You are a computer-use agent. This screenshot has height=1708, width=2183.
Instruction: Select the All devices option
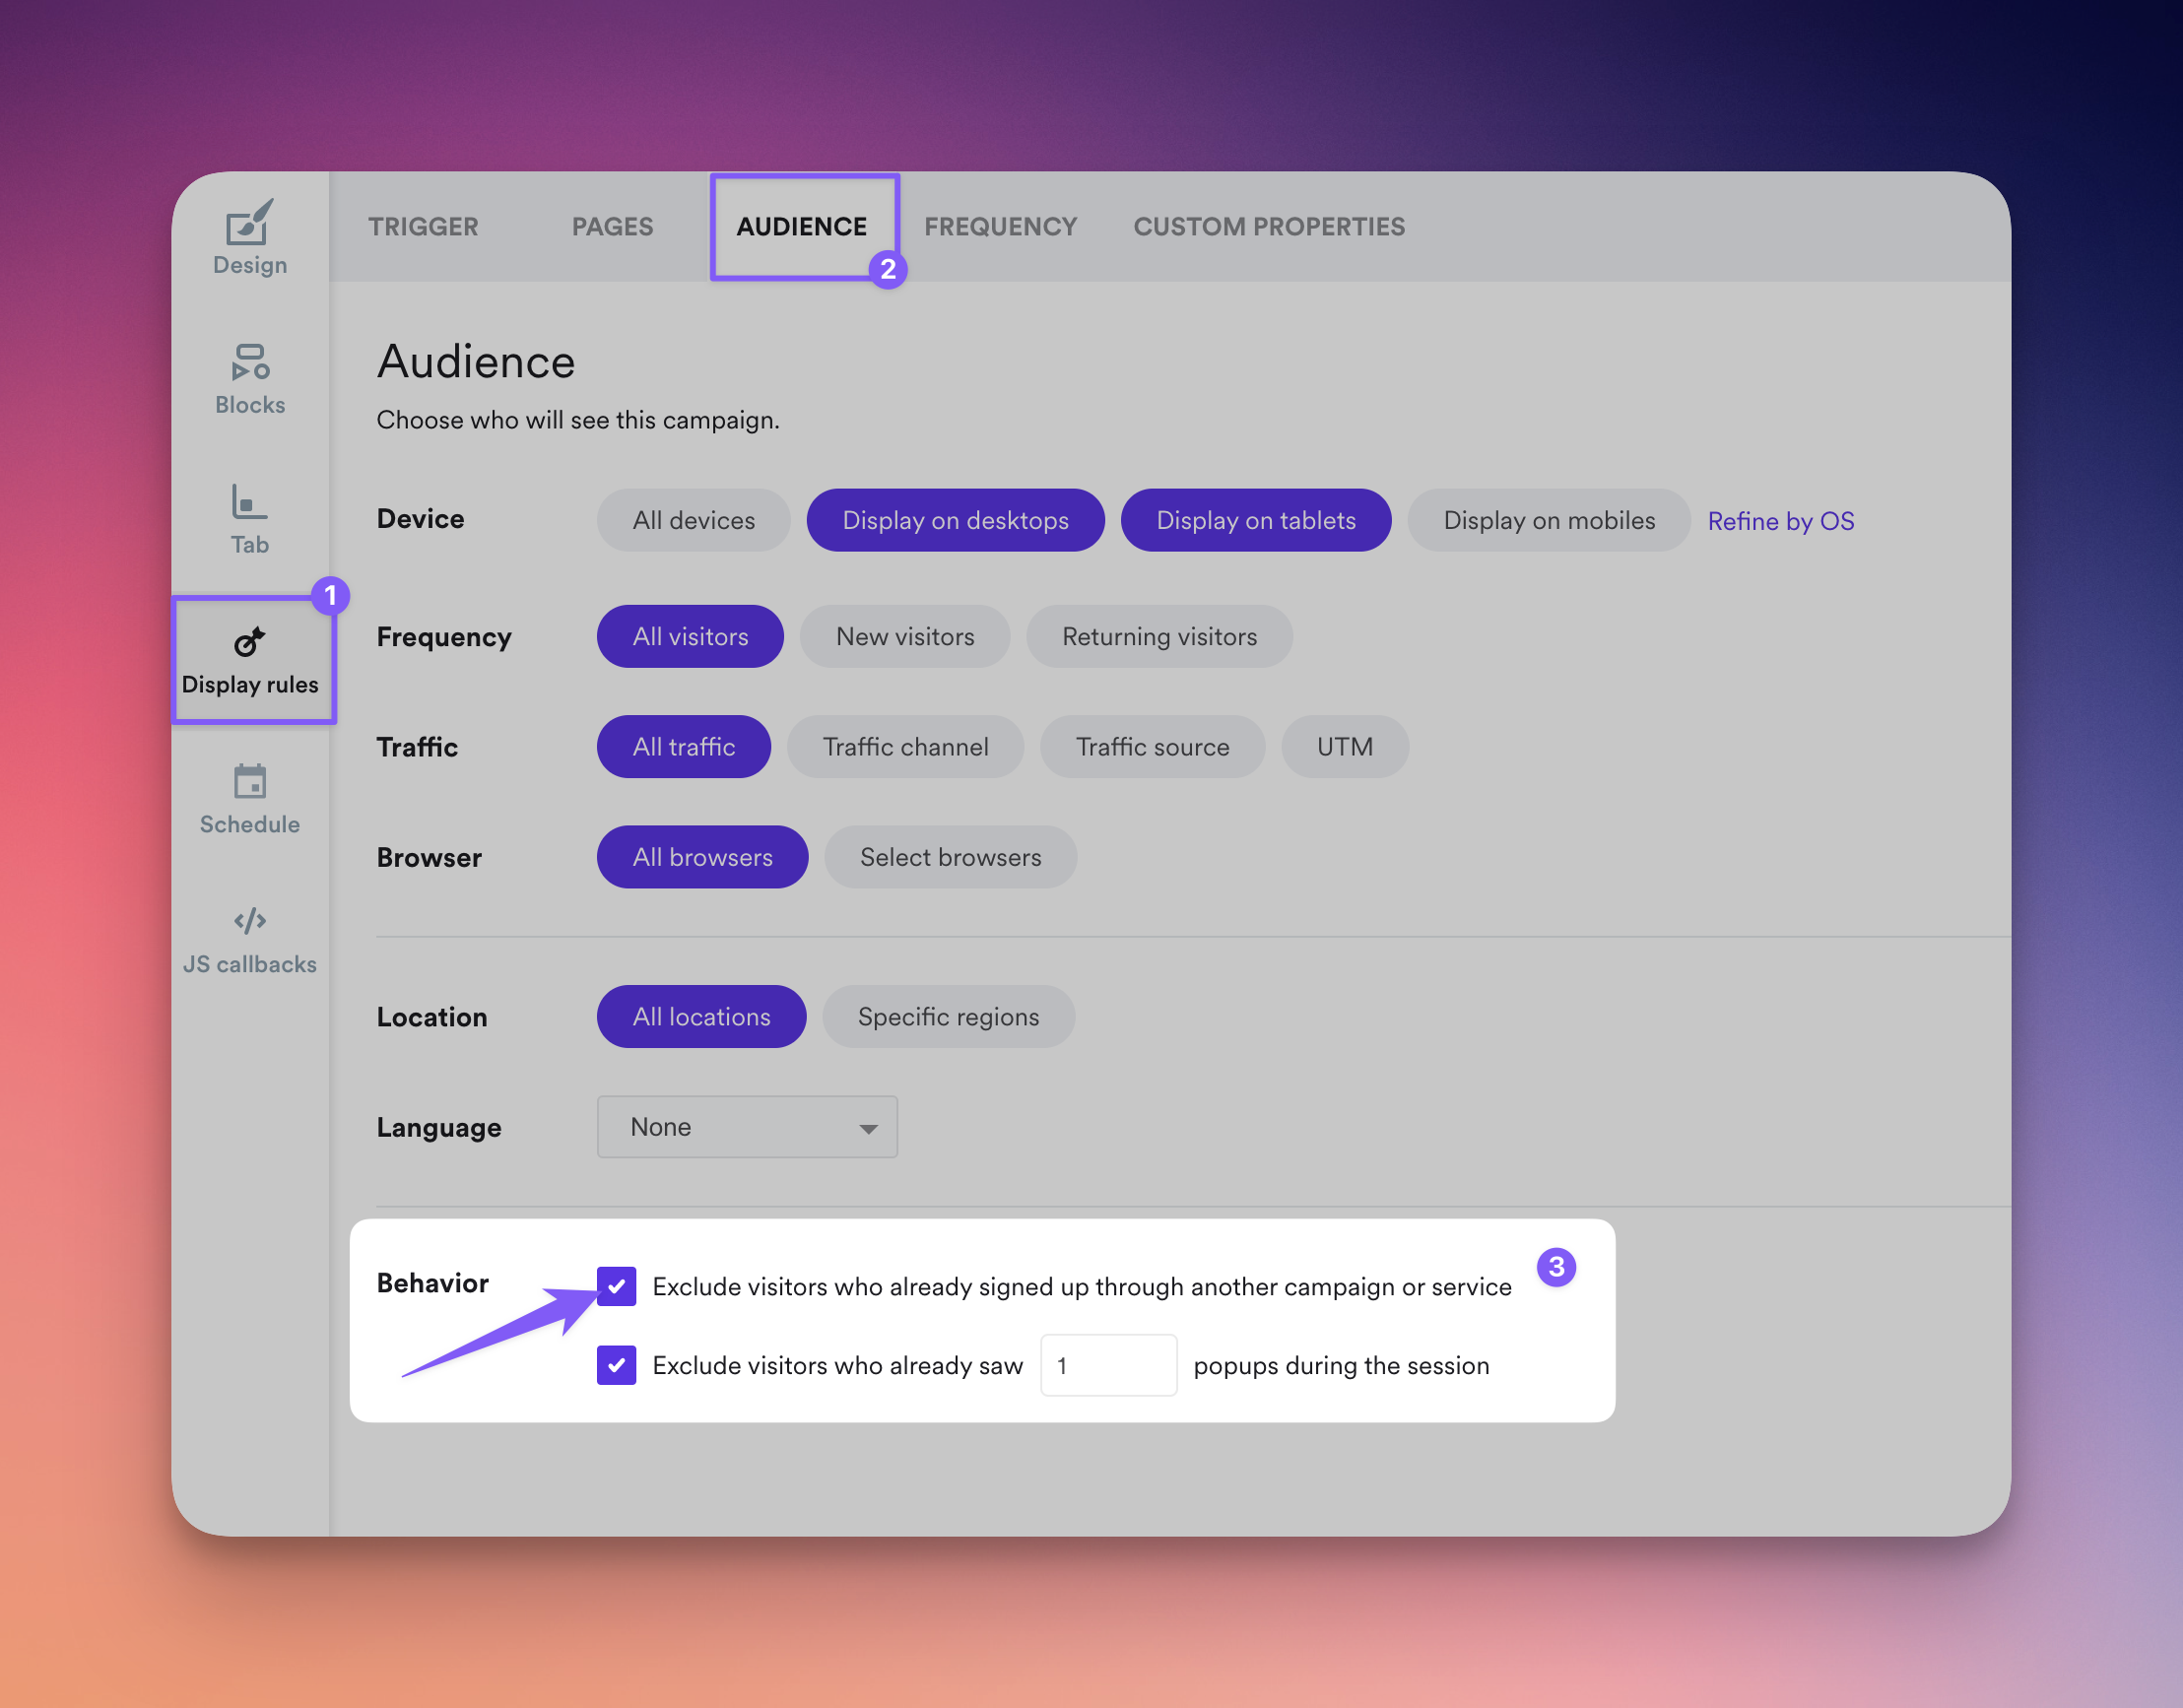693,520
